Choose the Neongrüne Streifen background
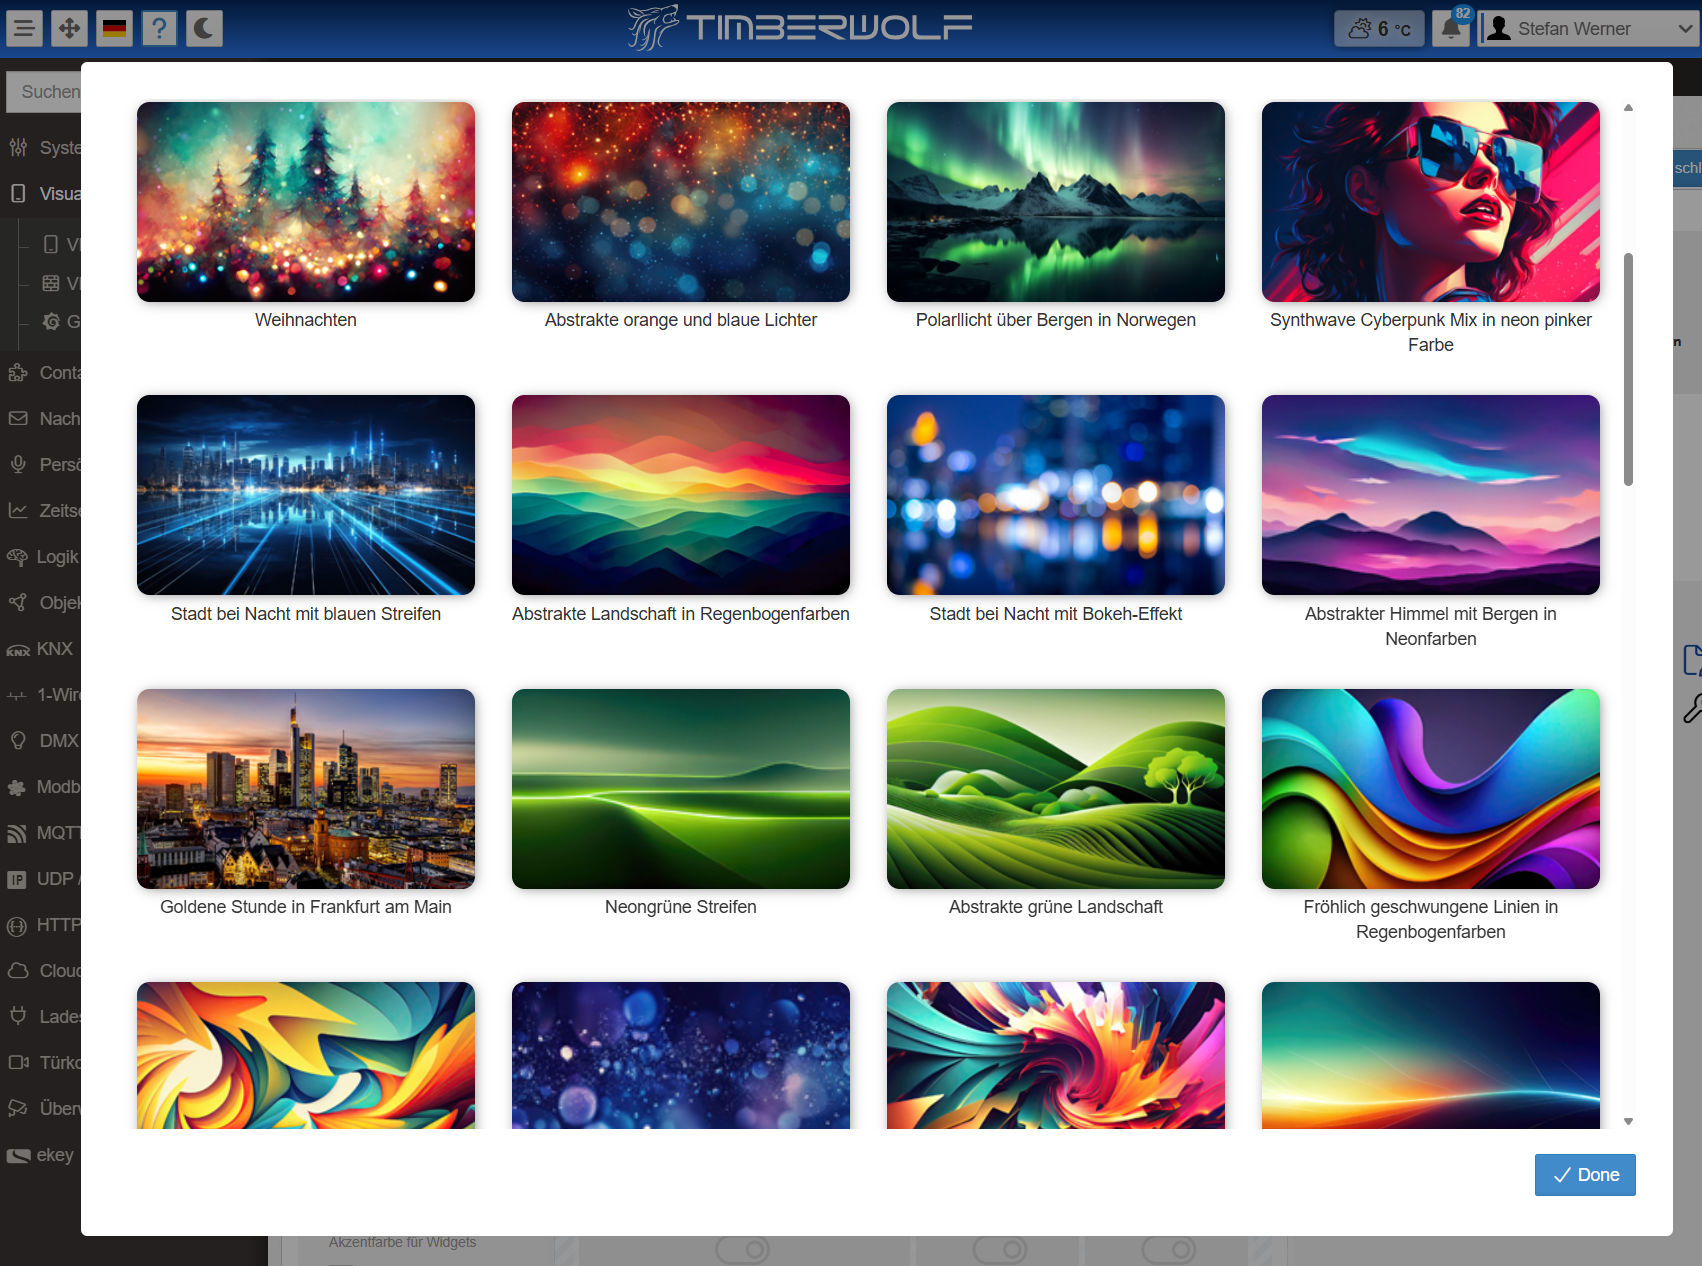 click(x=681, y=789)
